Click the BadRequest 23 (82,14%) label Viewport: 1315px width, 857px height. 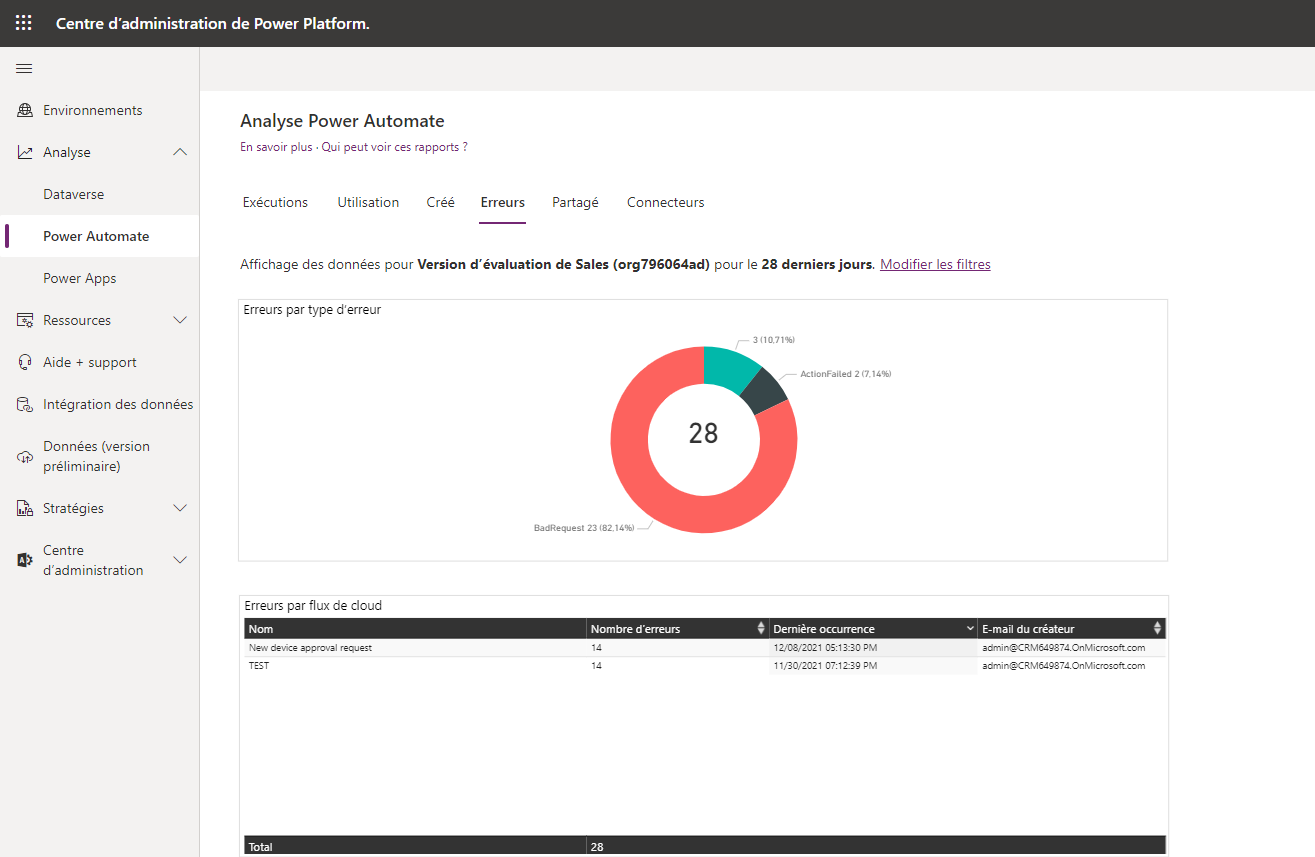pyautogui.click(x=583, y=527)
